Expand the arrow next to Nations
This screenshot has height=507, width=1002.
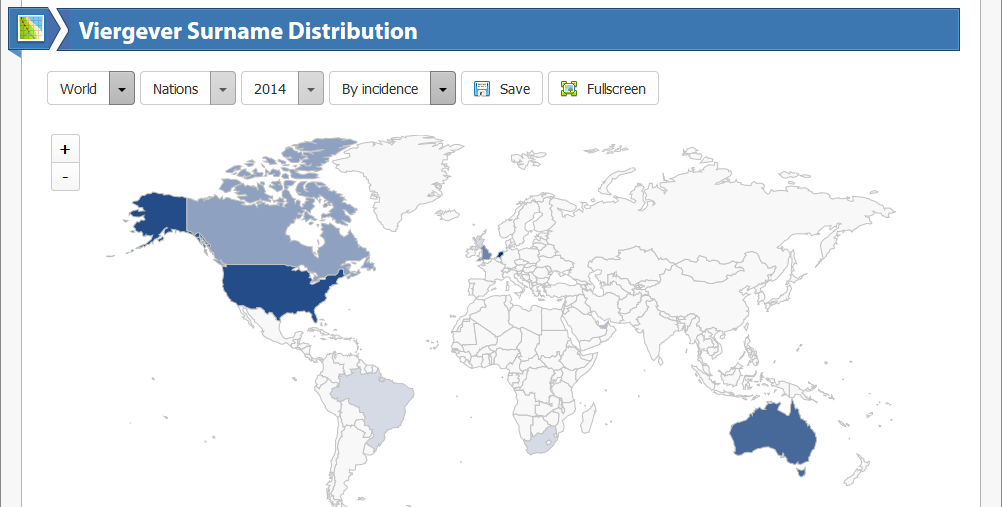pyautogui.click(x=223, y=88)
